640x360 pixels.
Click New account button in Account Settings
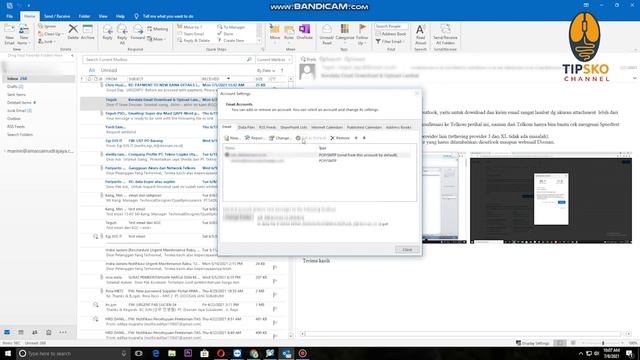pos(232,138)
